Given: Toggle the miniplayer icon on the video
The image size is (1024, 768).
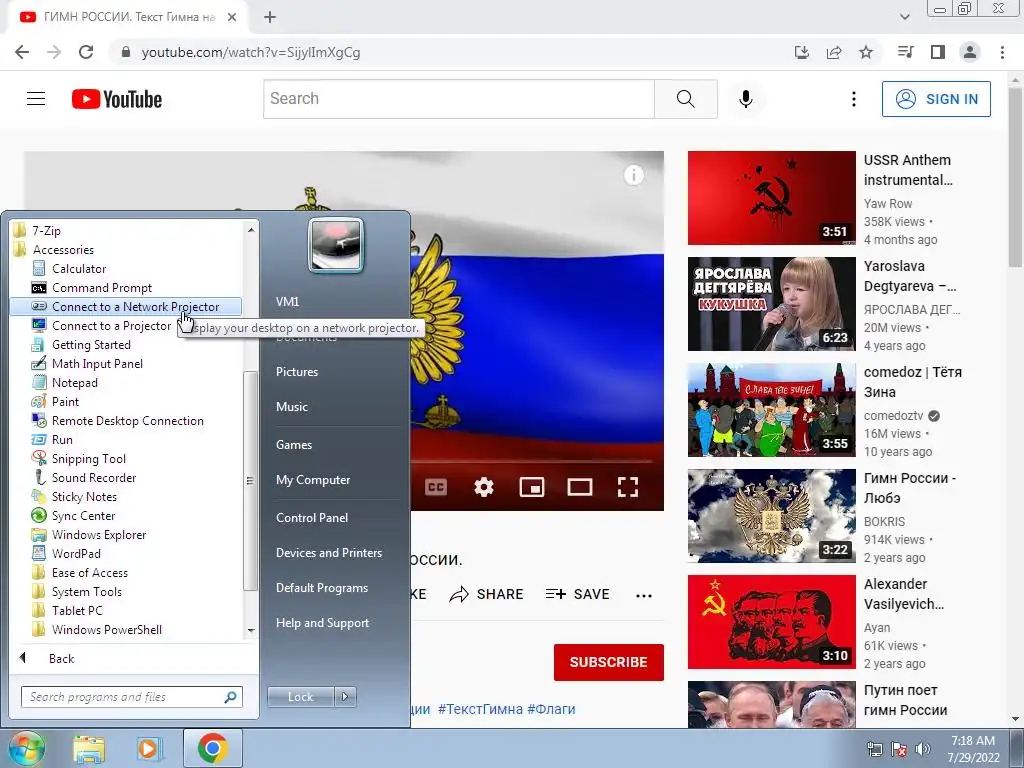Looking at the screenshot, I should click(532, 487).
